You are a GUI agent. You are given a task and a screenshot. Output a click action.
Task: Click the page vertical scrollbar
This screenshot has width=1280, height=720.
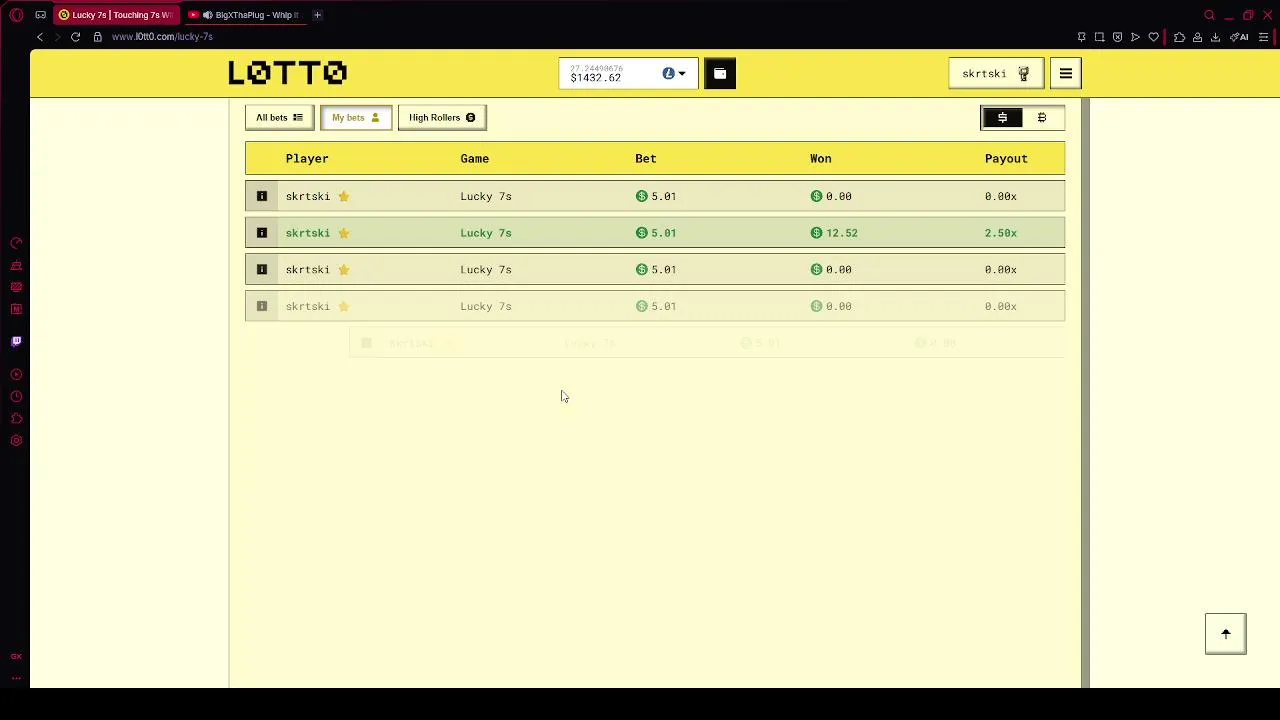[1084, 393]
